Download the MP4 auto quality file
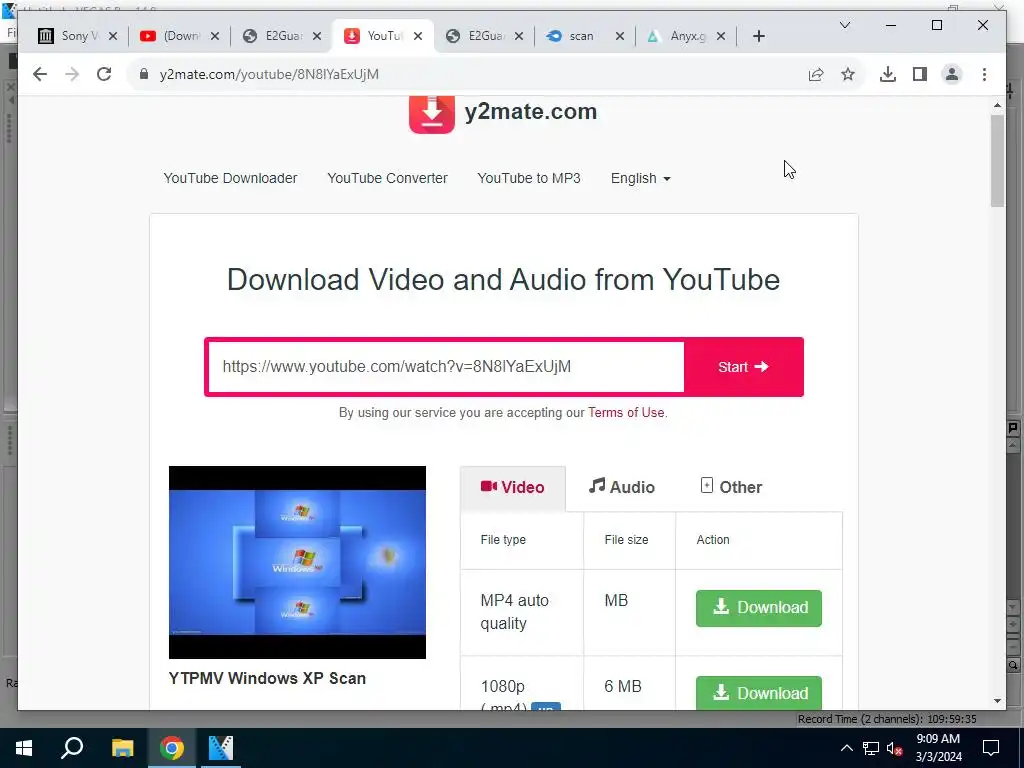 [x=759, y=608]
